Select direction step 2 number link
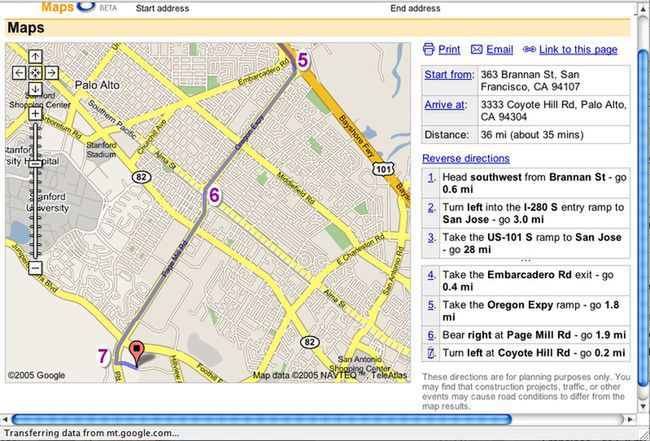The height and width of the screenshot is (441, 650). click(x=432, y=207)
